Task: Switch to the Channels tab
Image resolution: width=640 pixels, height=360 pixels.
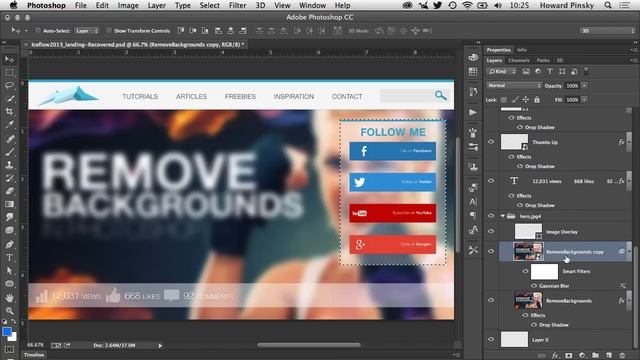Action: [x=519, y=60]
